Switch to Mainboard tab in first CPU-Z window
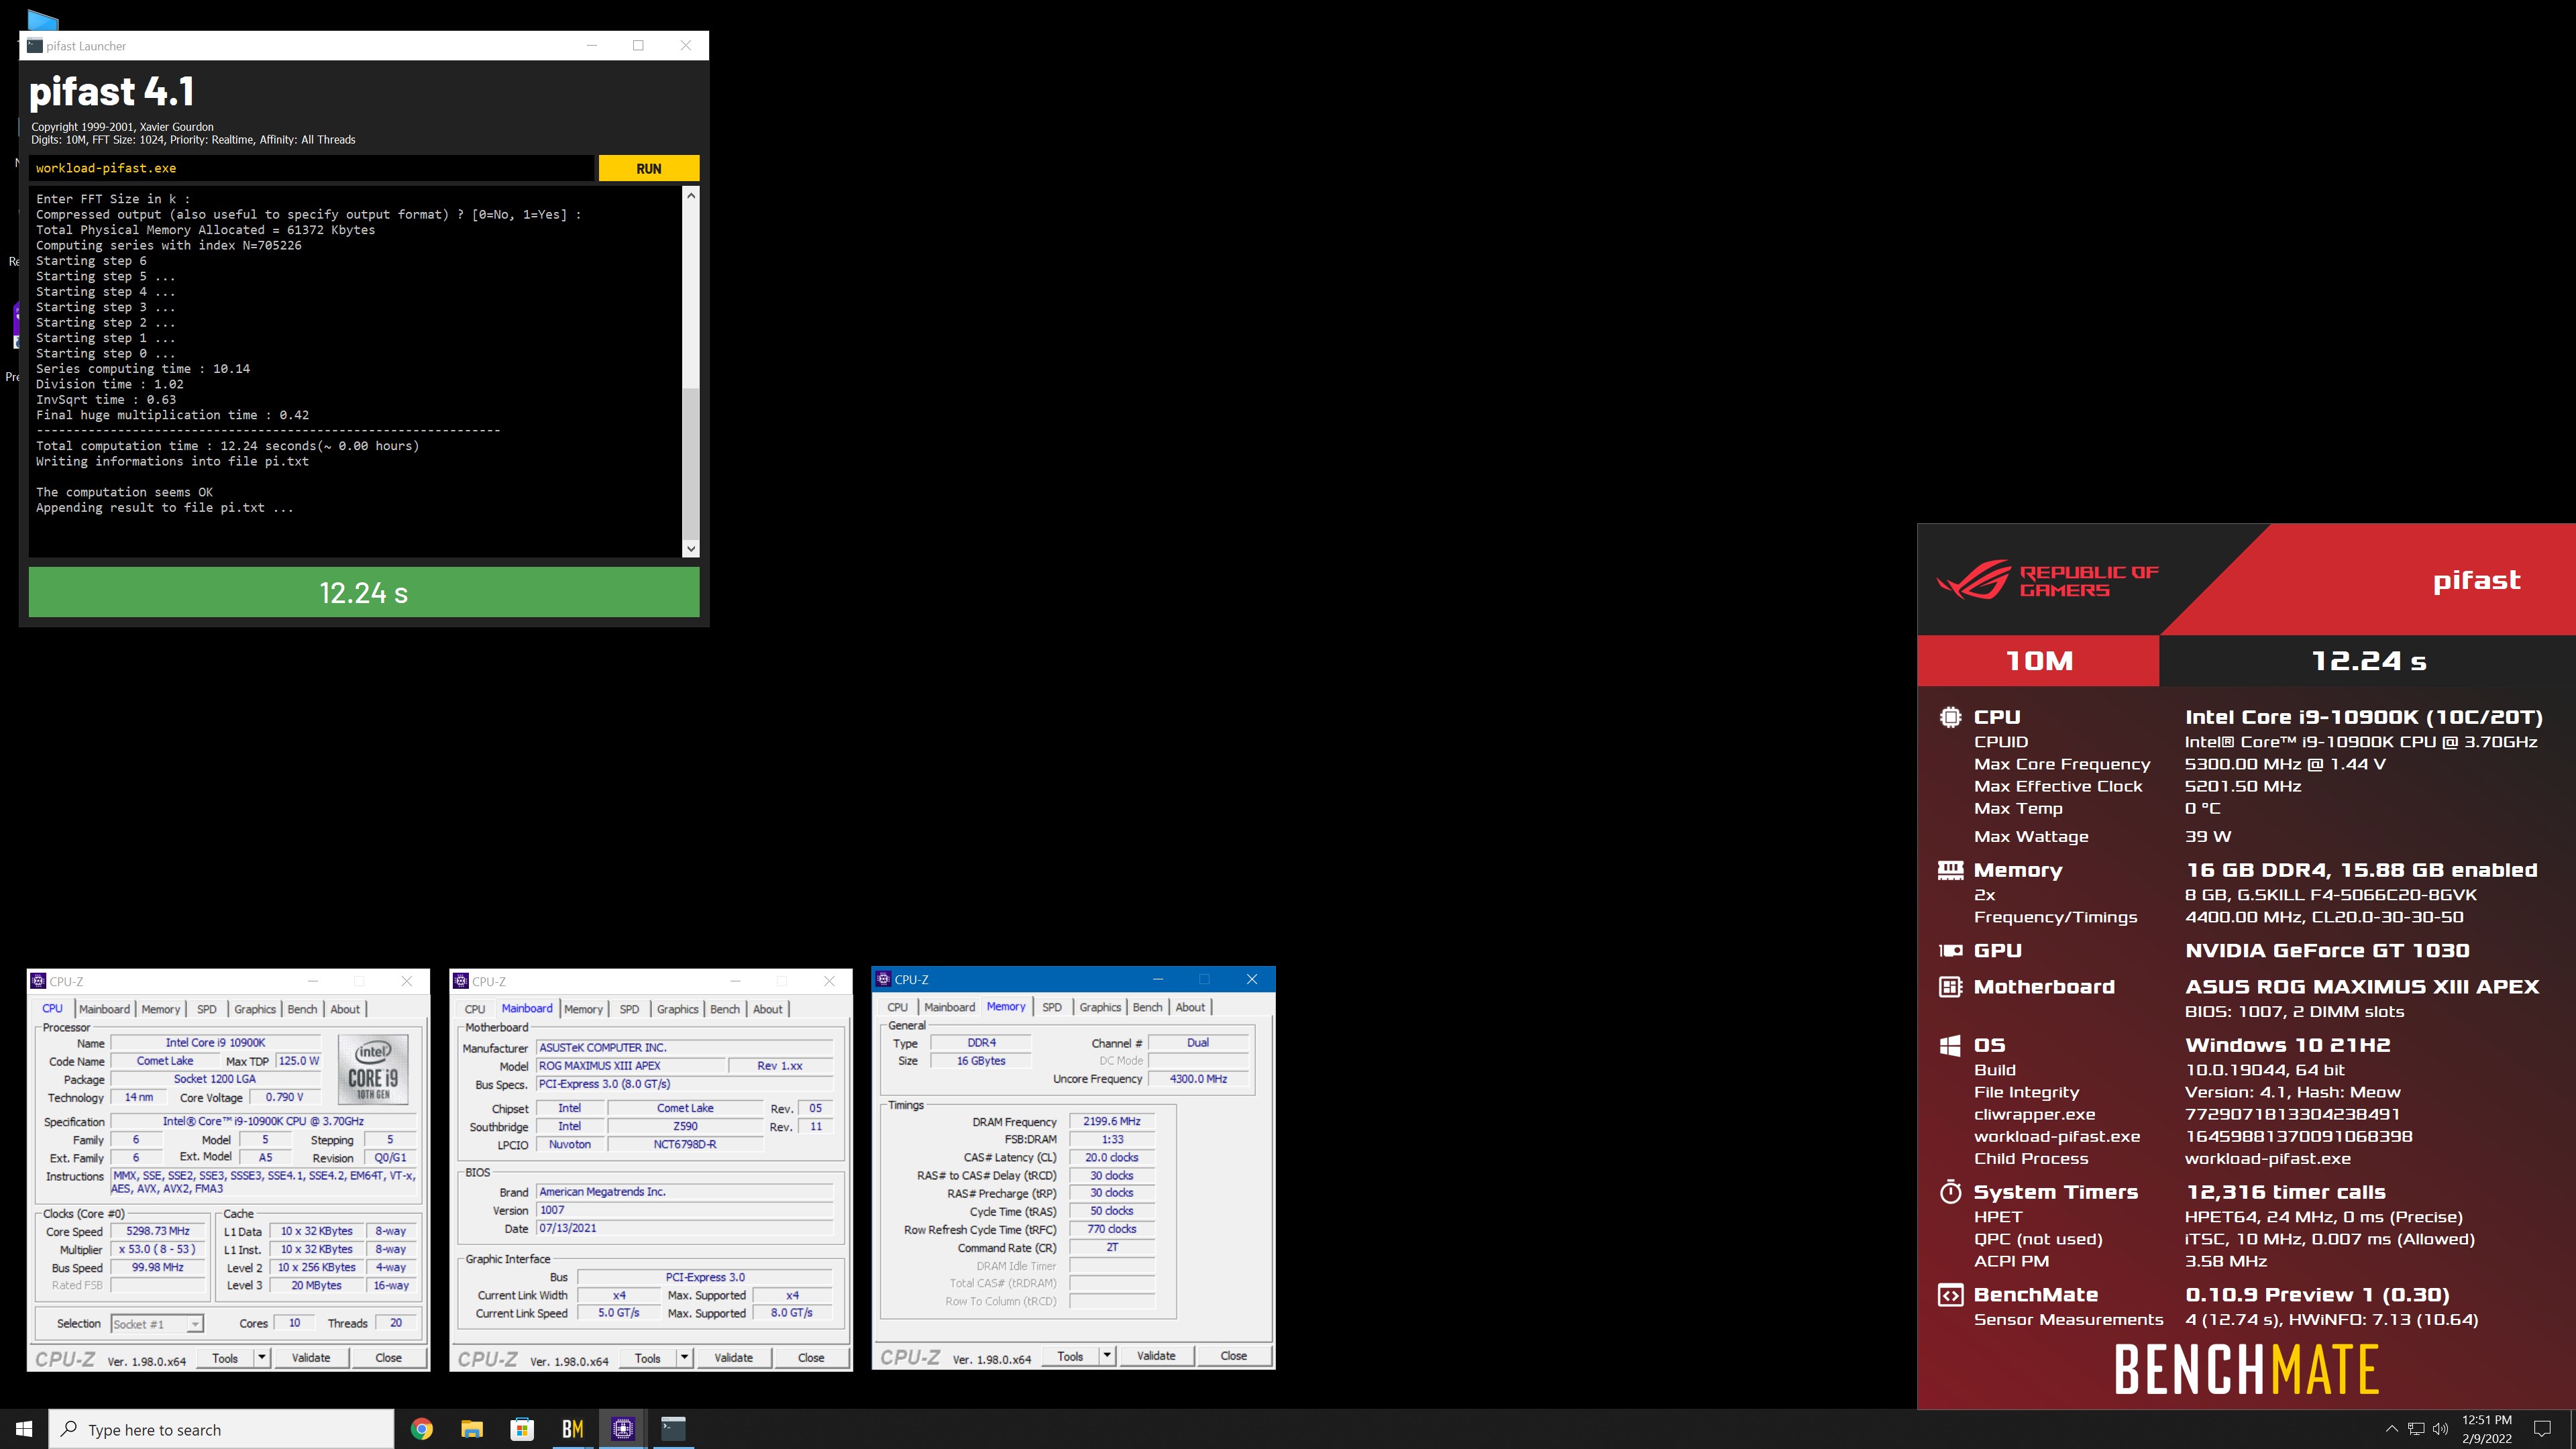 pos(104,1009)
